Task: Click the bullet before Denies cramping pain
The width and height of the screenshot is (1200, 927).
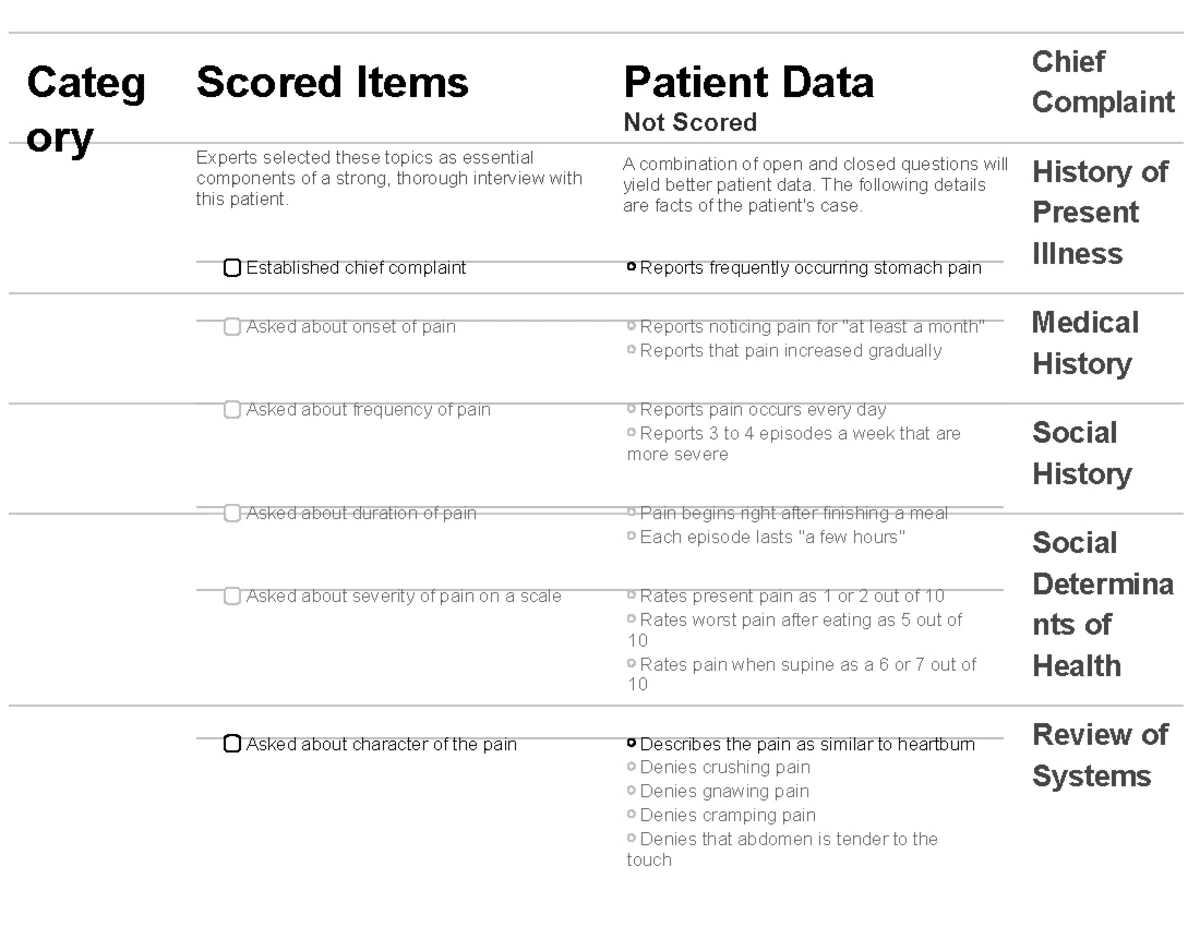Action: [631, 815]
